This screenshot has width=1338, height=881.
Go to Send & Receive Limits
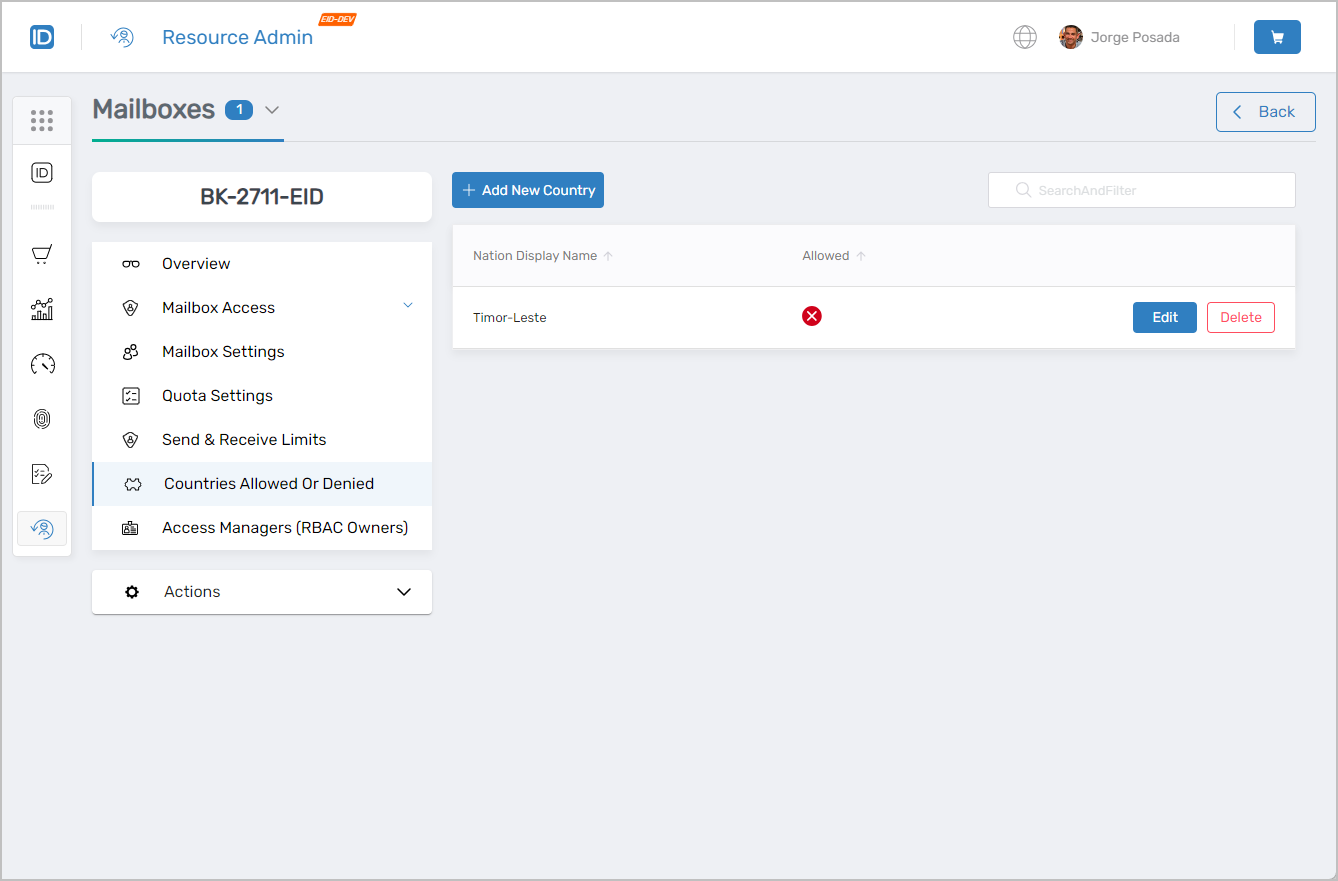point(244,440)
